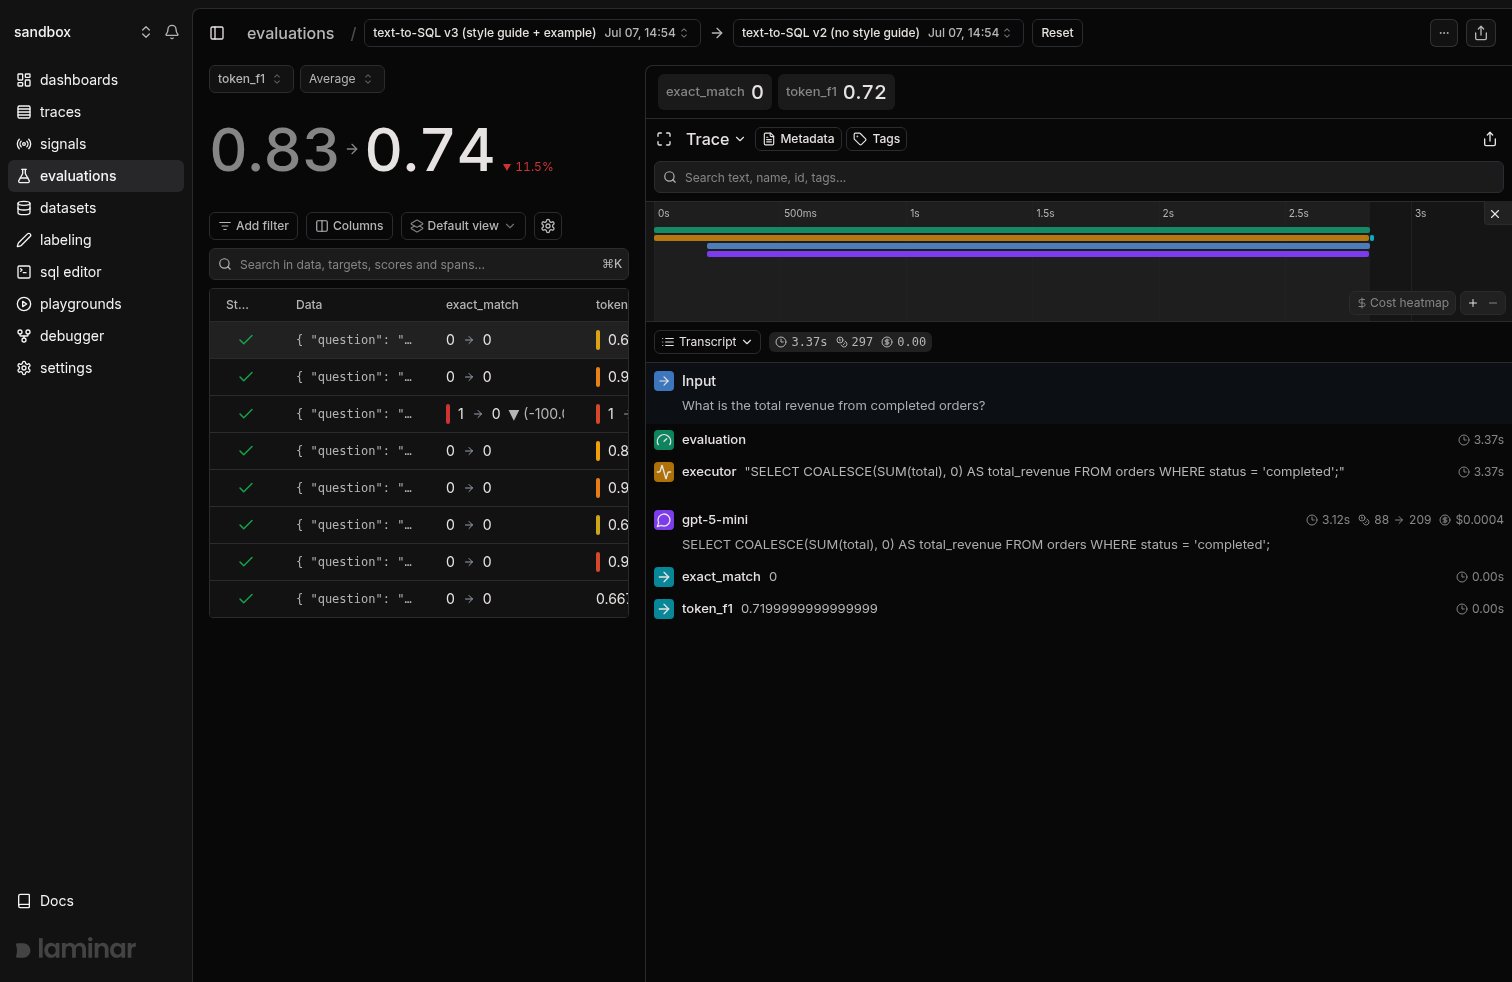Zoom in timeline with plus icon
Viewport: 1512px width, 982px height.
[x=1472, y=303]
